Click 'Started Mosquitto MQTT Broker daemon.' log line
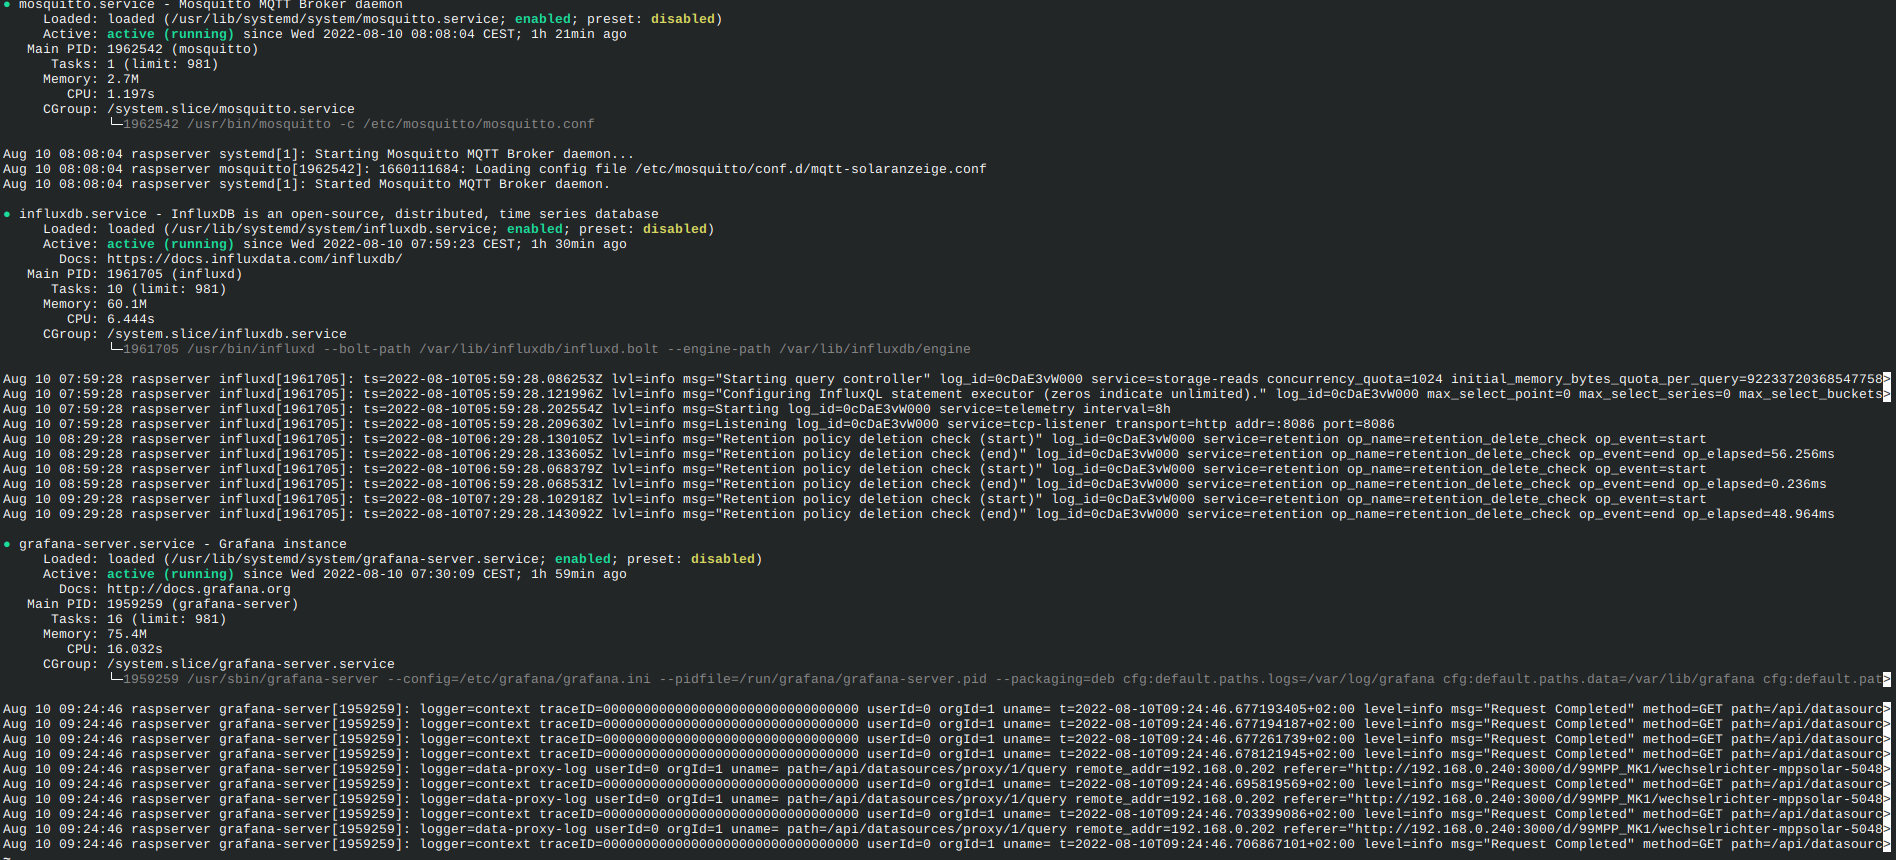This screenshot has width=1896, height=860. point(463,184)
